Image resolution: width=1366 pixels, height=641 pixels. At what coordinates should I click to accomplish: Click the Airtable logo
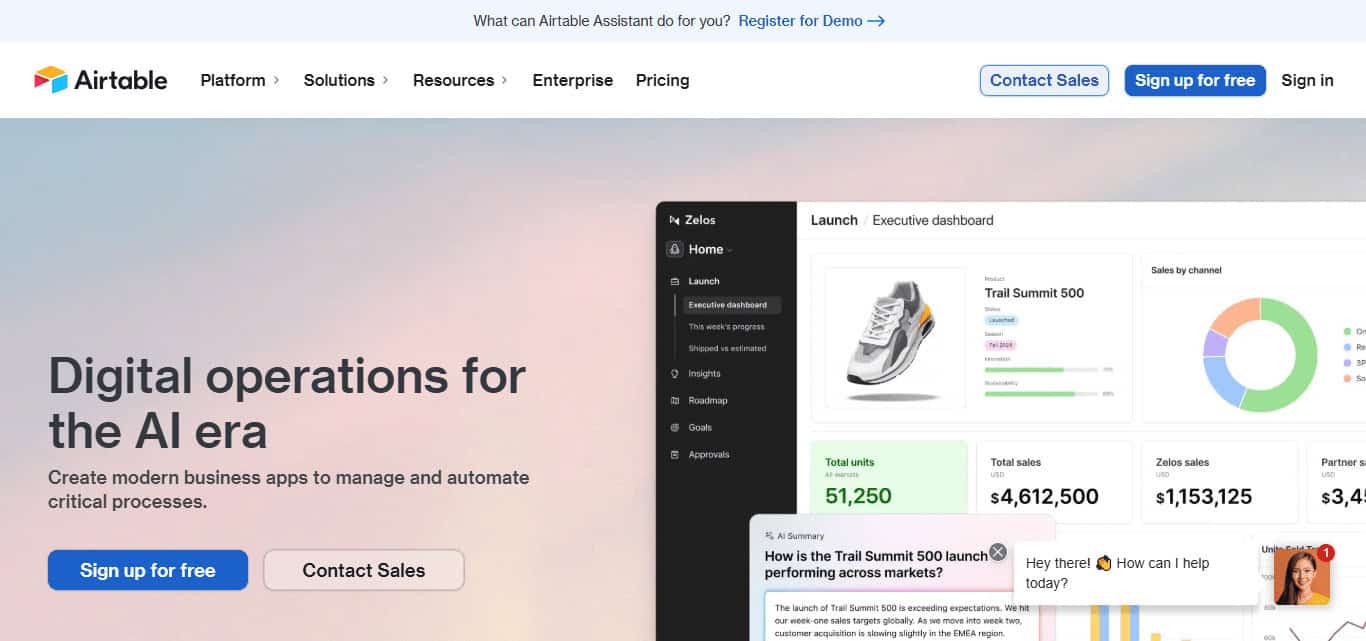(x=101, y=80)
